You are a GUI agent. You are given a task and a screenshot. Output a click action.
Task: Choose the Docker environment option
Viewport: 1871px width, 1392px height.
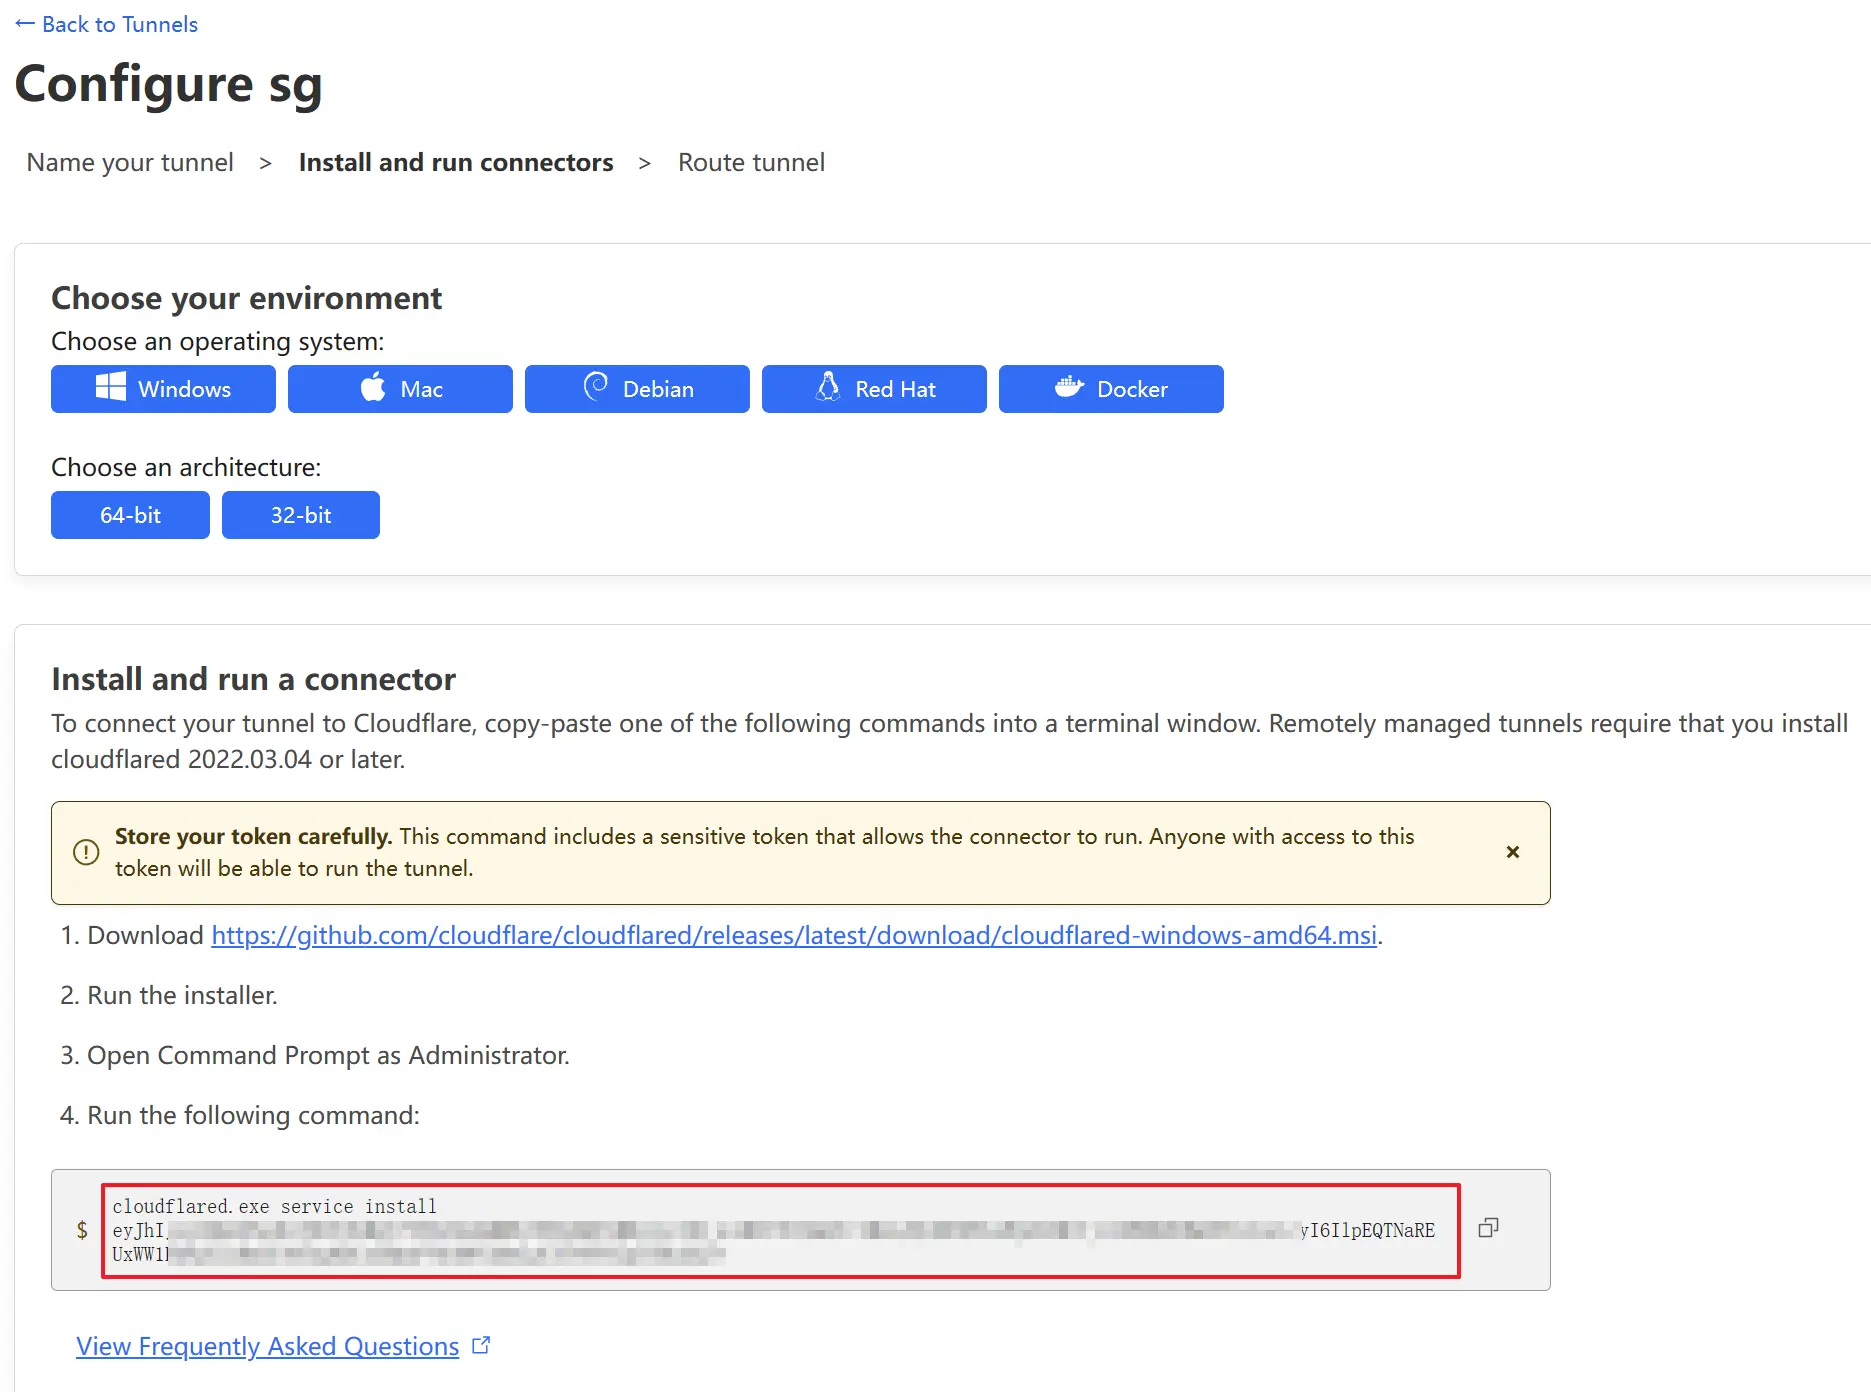coord(1111,389)
